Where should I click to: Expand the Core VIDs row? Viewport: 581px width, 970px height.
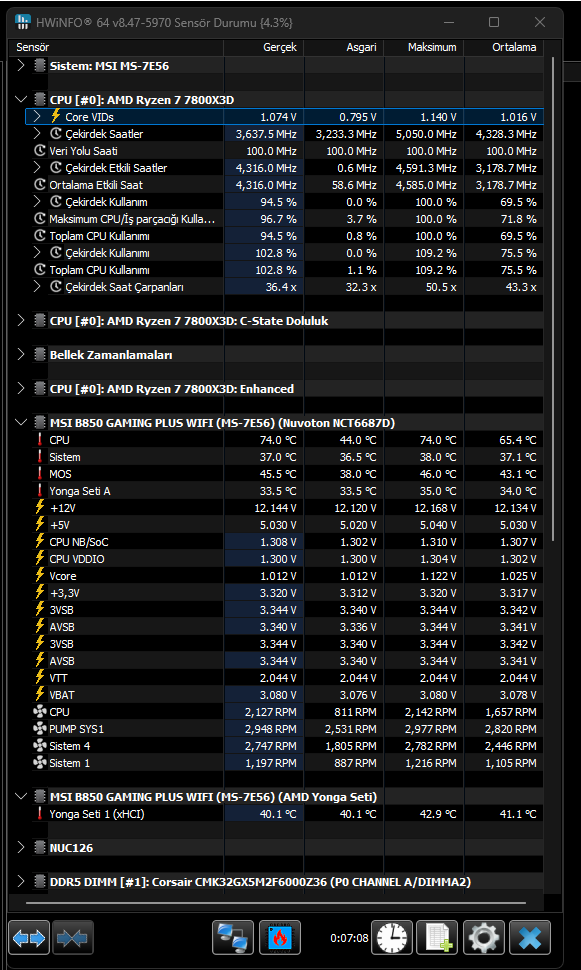tap(37, 116)
